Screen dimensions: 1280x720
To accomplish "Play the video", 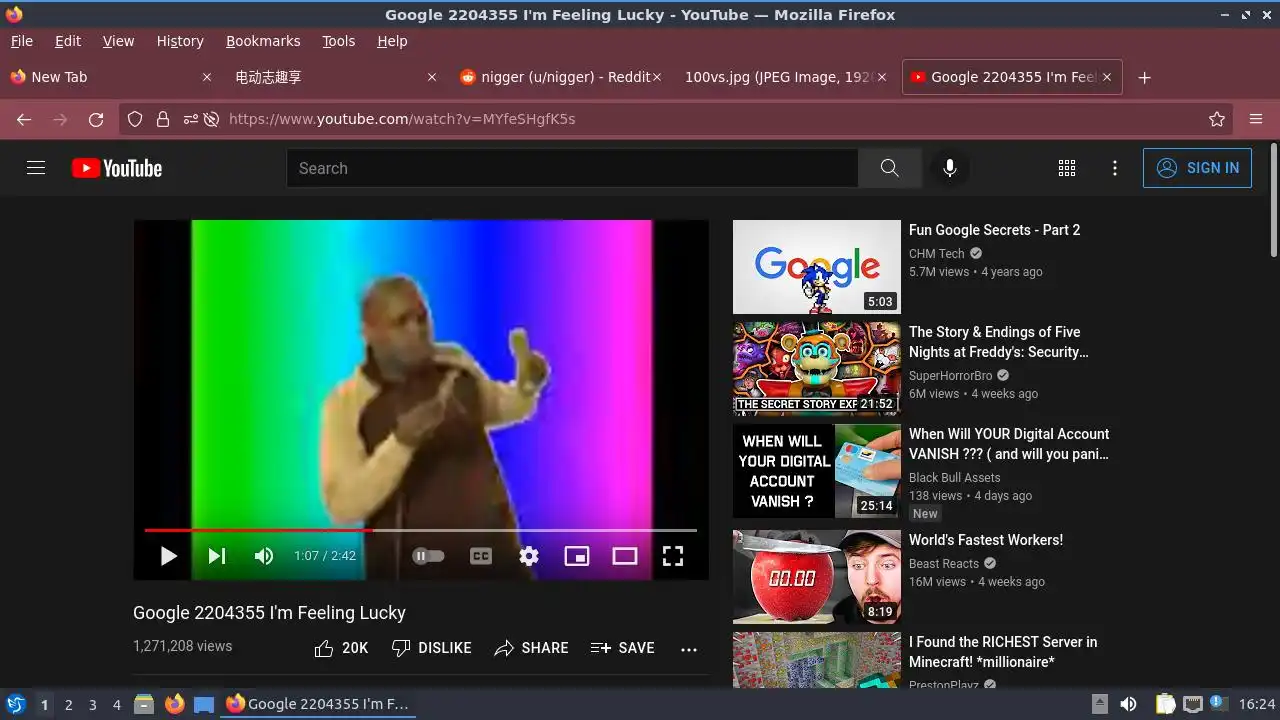I will point(168,556).
